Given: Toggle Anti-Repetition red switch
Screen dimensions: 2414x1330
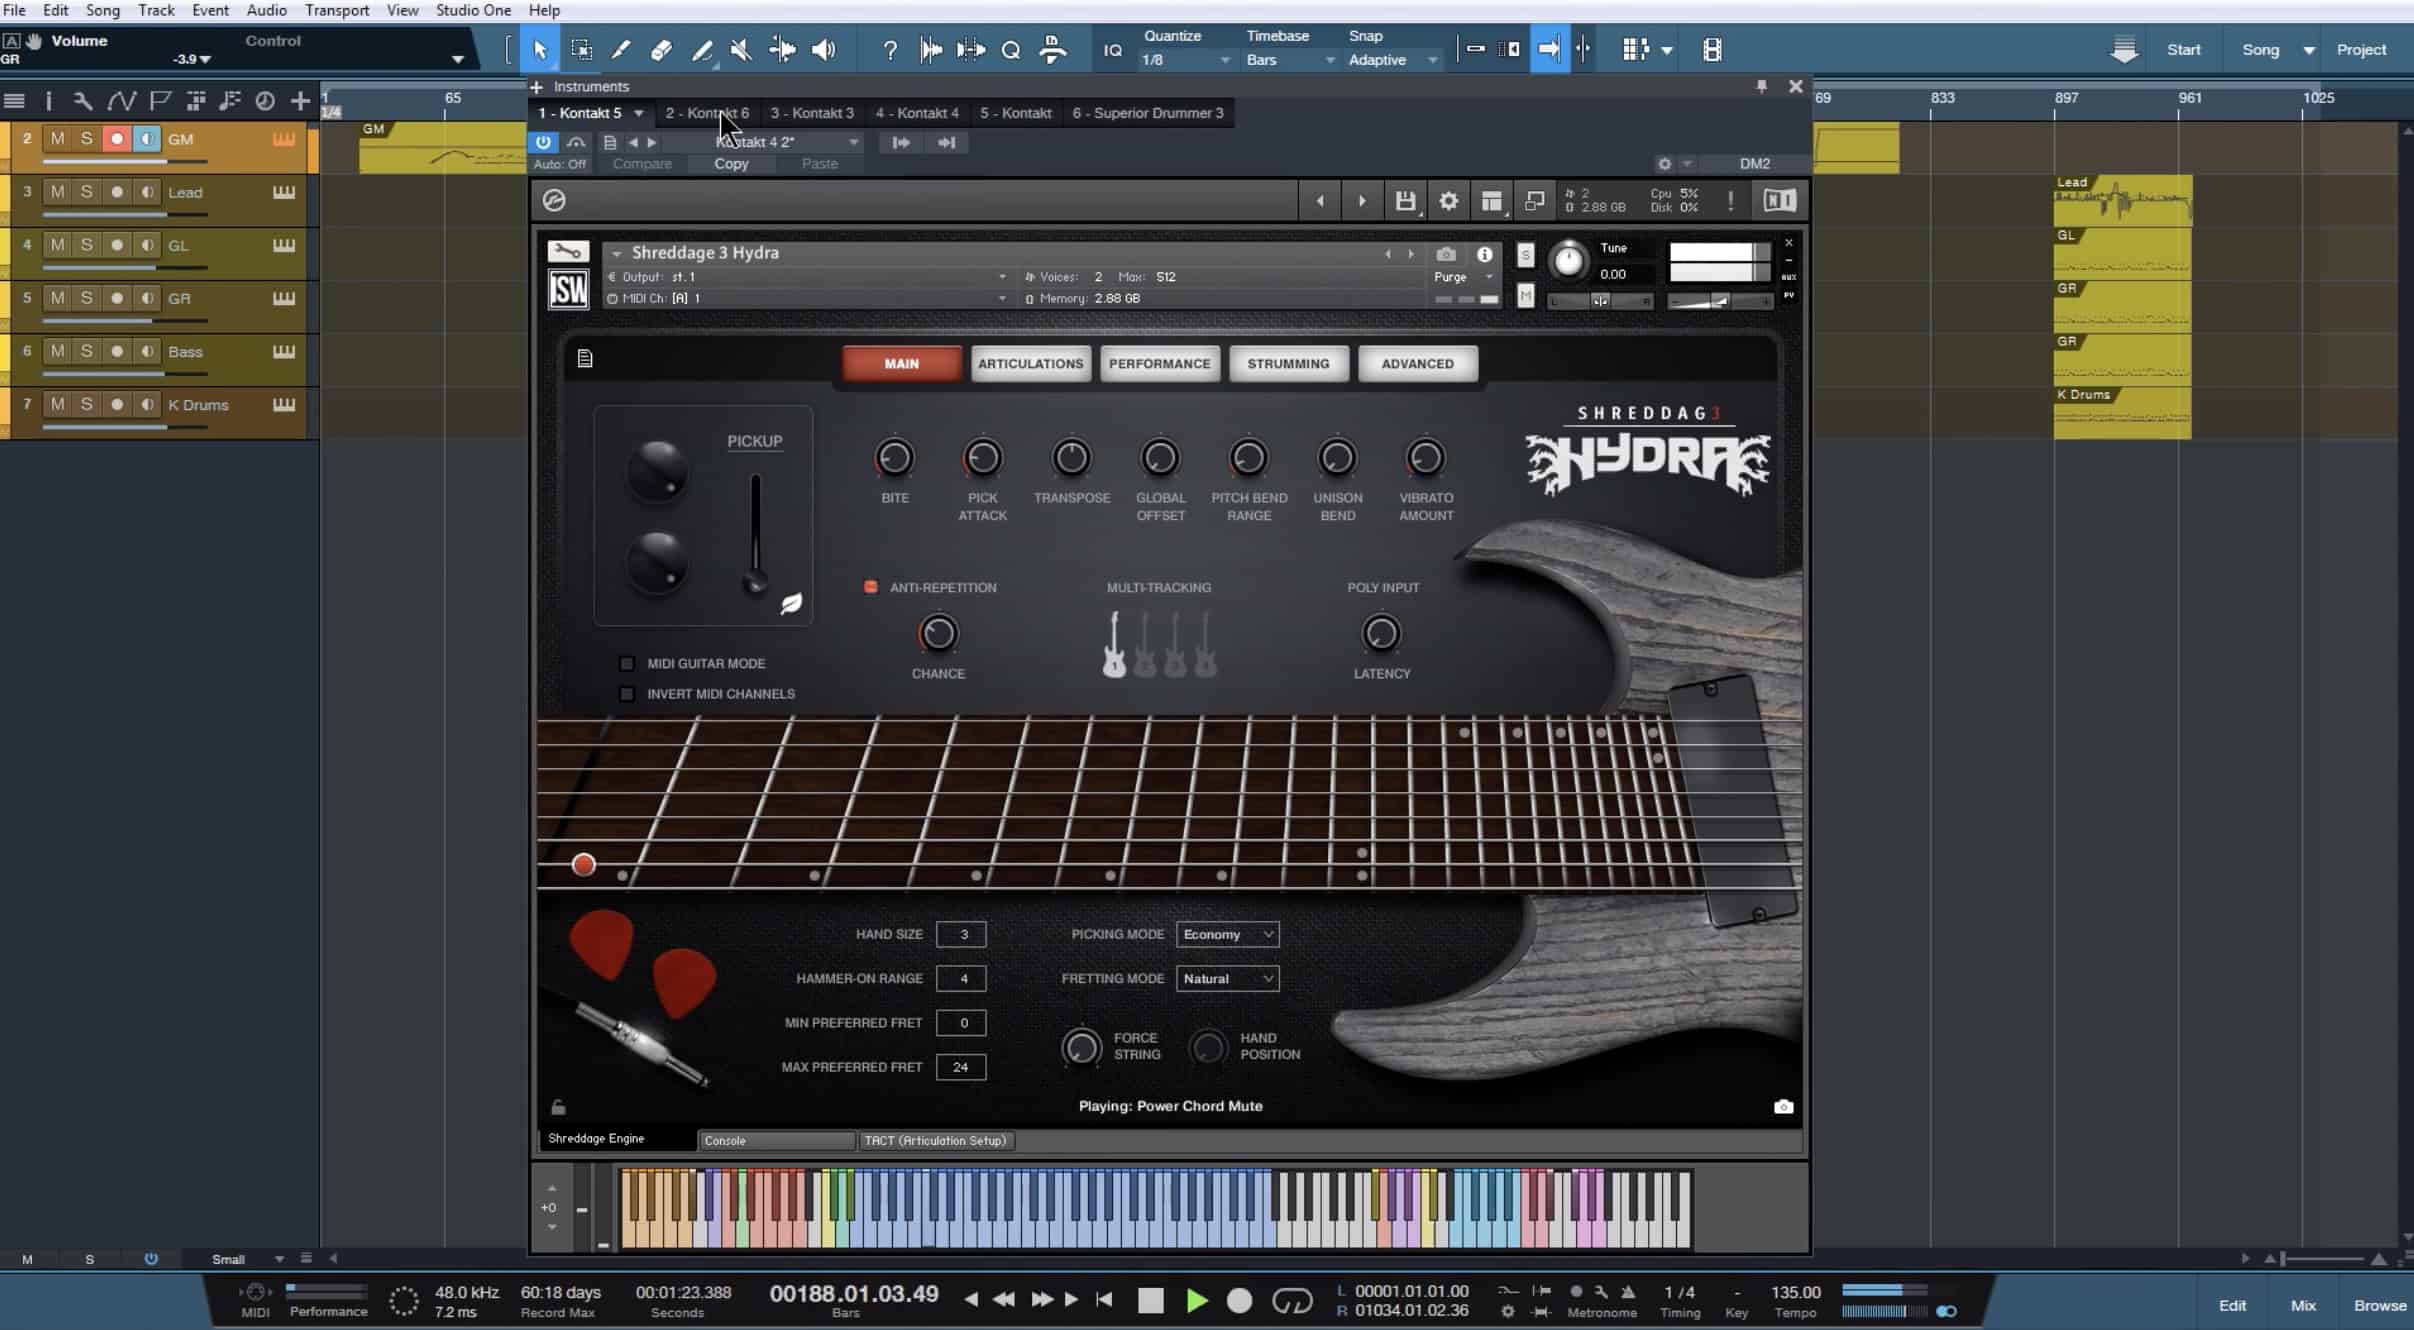Looking at the screenshot, I should [x=870, y=587].
